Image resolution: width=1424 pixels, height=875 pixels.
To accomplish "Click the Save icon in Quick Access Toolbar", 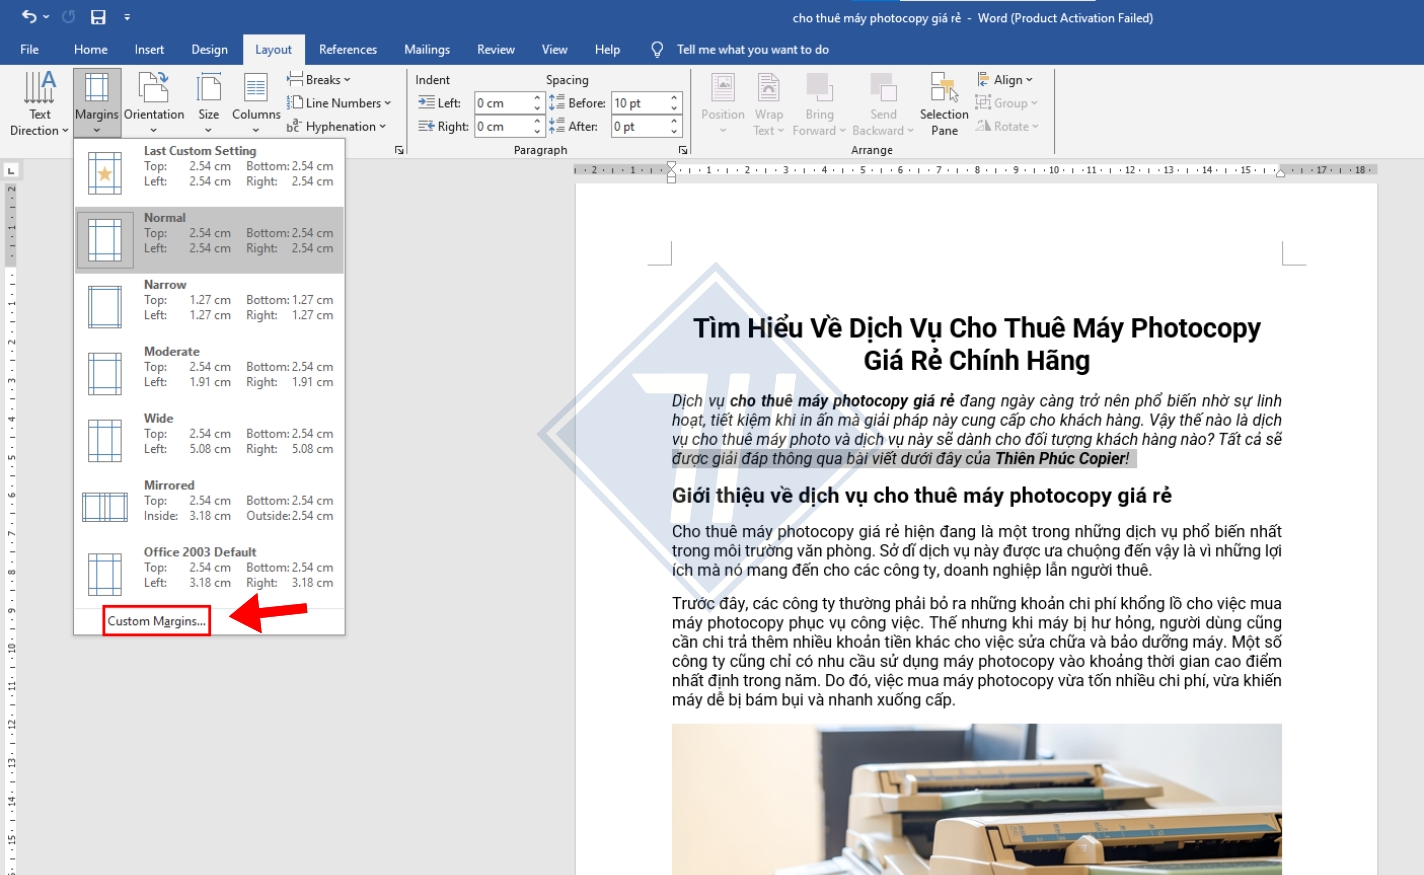I will (x=97, y=16).
